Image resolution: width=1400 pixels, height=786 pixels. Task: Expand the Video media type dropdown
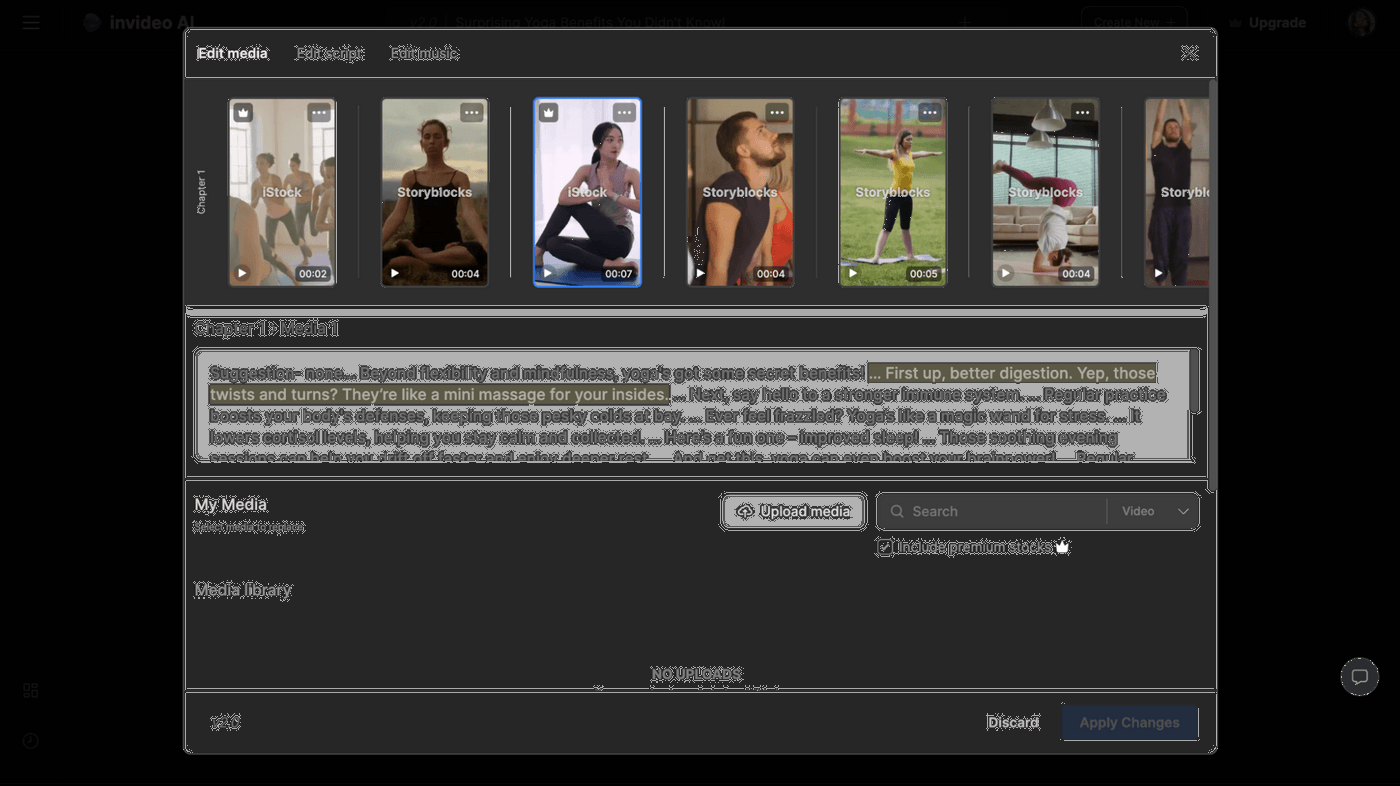coord(1153,511)
